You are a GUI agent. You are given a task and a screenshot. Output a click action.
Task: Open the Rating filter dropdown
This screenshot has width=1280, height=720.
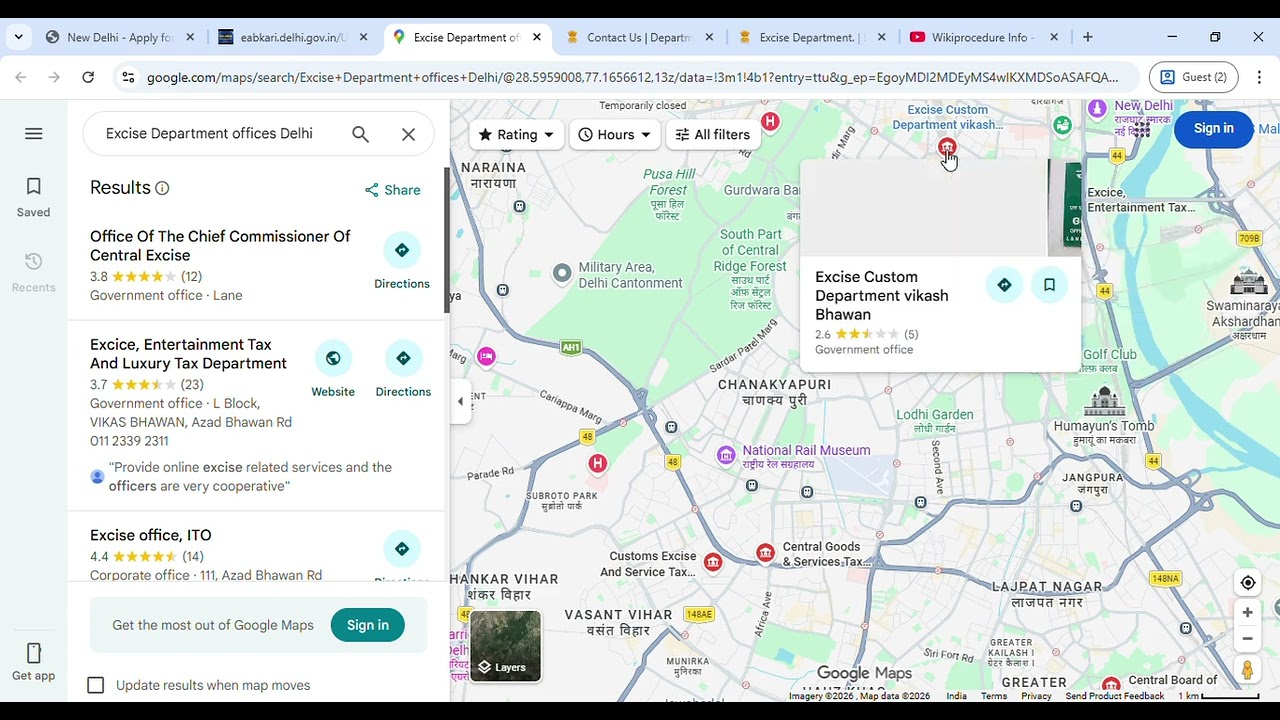point(516,135)
